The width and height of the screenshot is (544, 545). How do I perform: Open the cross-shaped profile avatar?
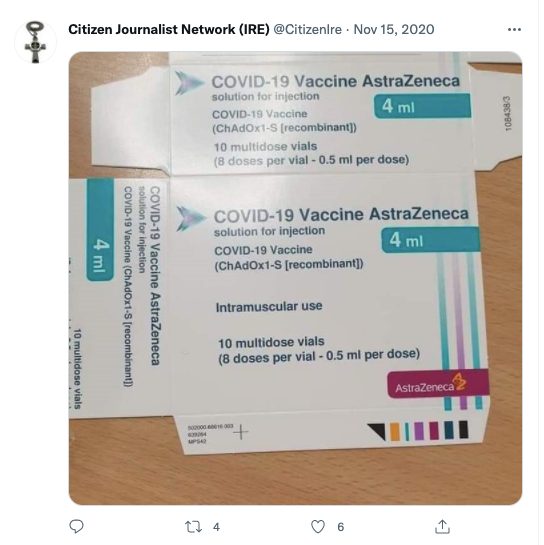pos(35,42)
